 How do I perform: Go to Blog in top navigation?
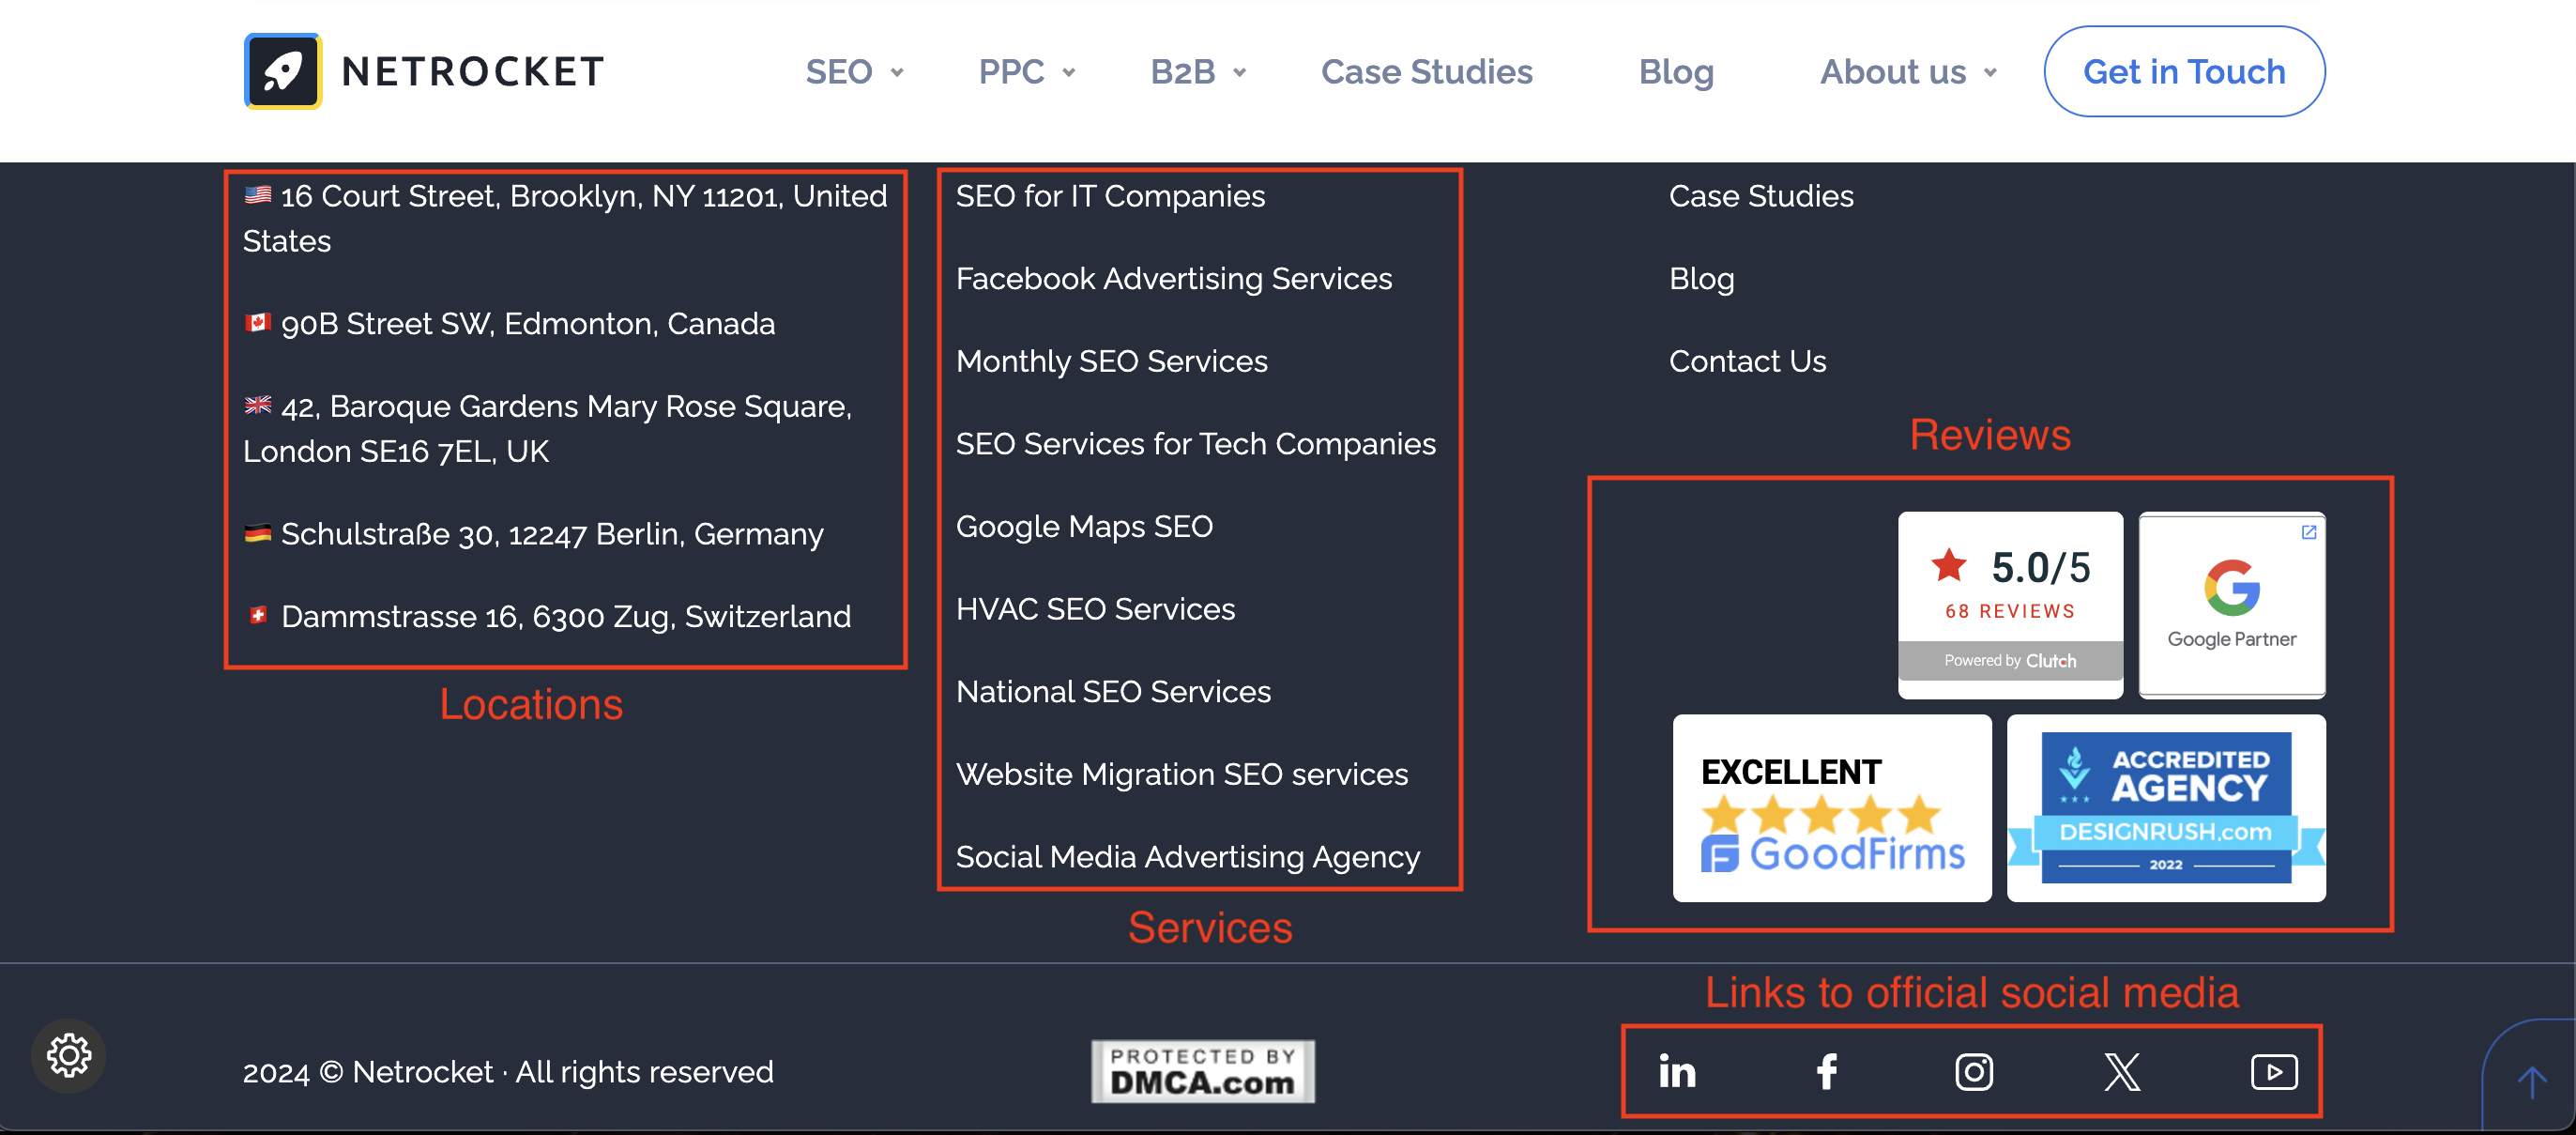[1676, 72]
